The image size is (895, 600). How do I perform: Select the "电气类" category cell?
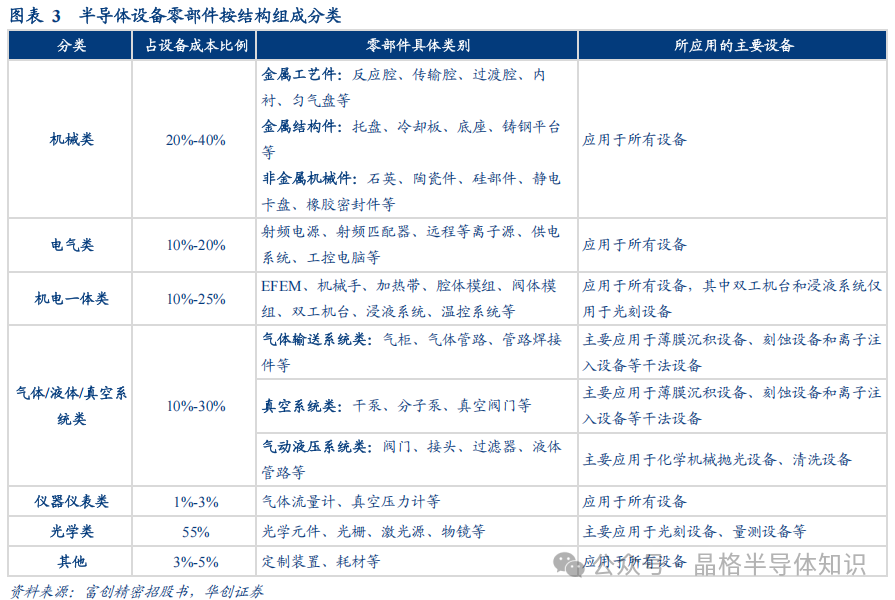(x=71, y=245)
